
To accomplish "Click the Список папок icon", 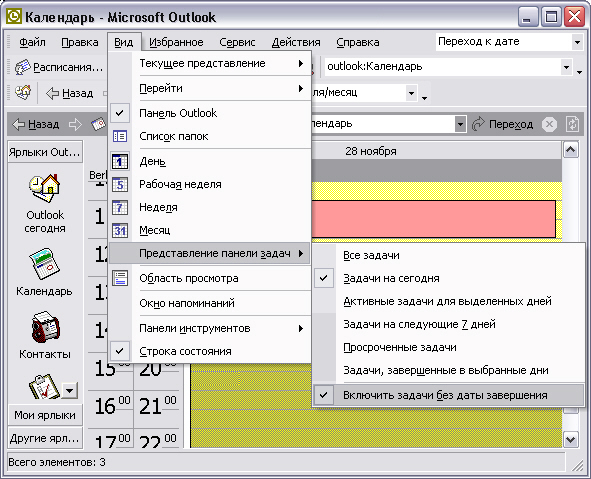I will [120, 136].
